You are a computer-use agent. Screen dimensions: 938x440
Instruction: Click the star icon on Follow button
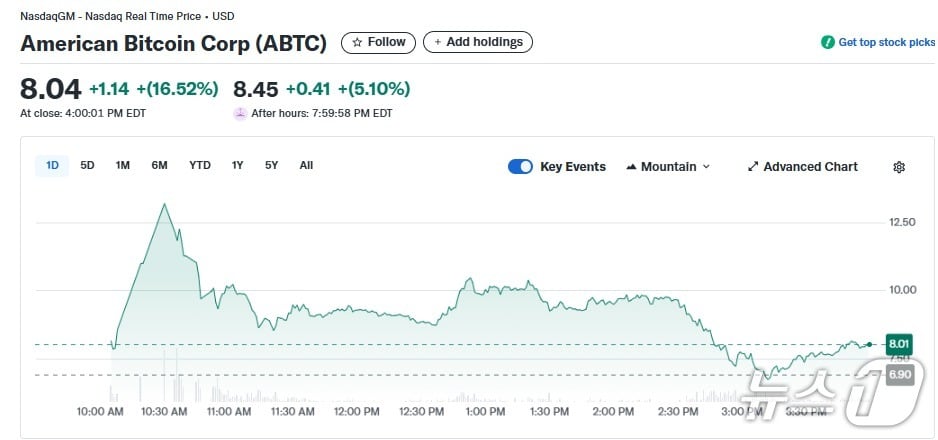(357, 42)
